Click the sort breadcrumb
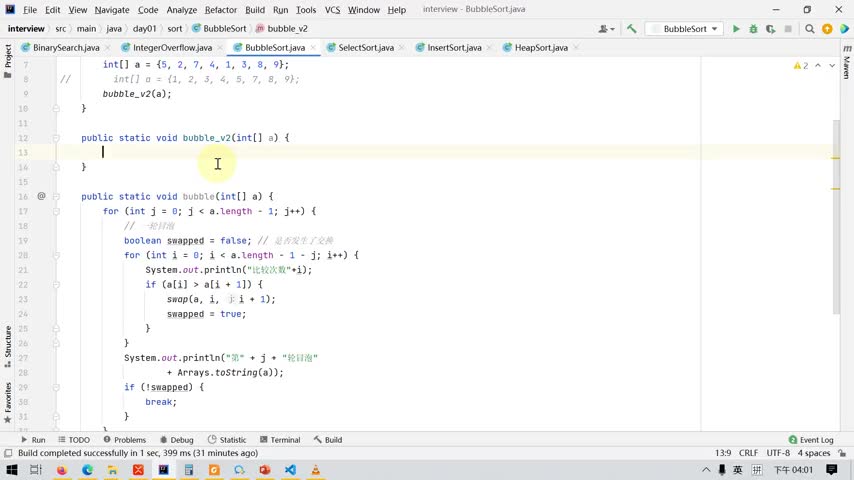The image size is (854, 480). 175,29
